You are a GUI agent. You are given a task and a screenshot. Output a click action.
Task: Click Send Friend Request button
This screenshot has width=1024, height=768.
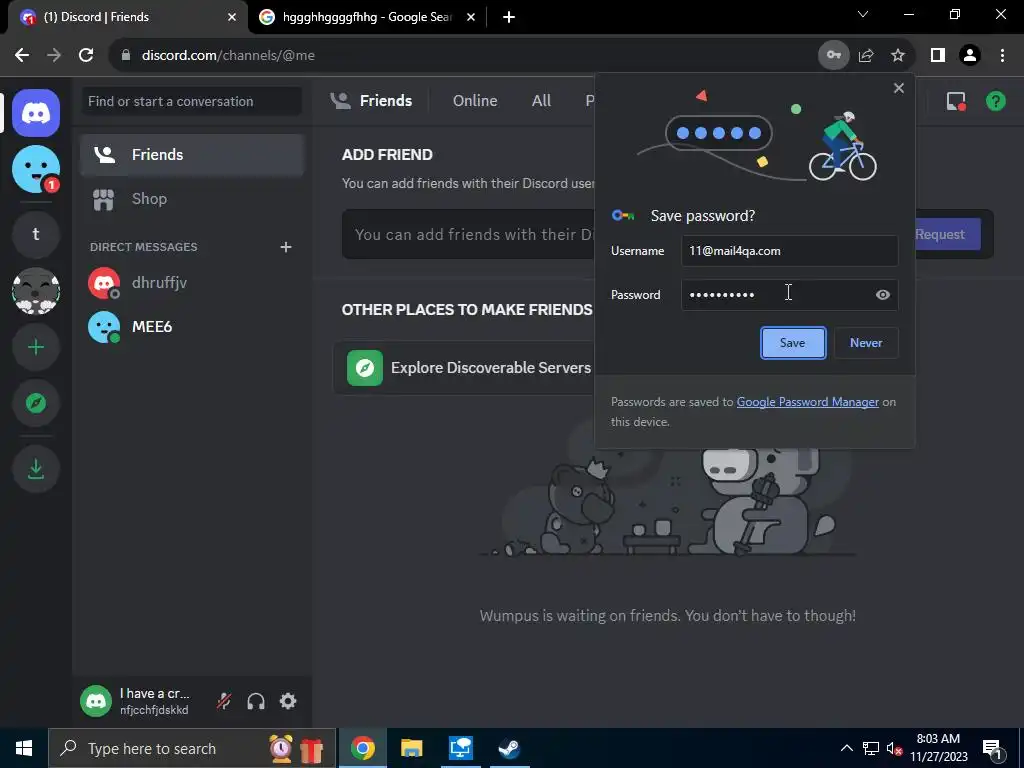coord(947,234)
